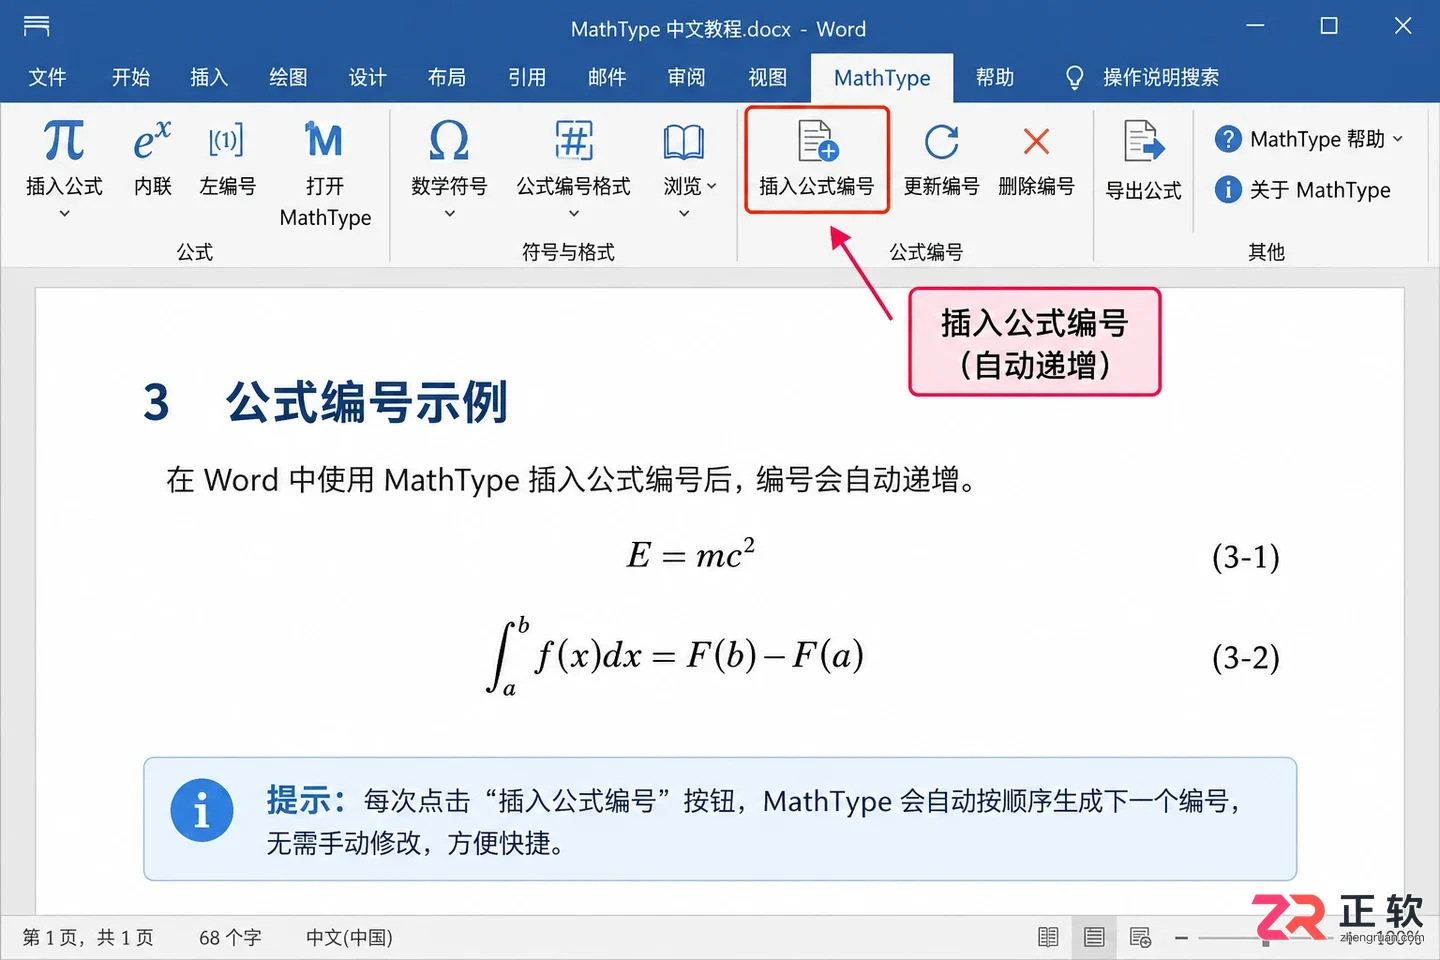Refresh numbering with 更新编号
This screenshot has height=960, width=1440.
click(x=941, y=160)
